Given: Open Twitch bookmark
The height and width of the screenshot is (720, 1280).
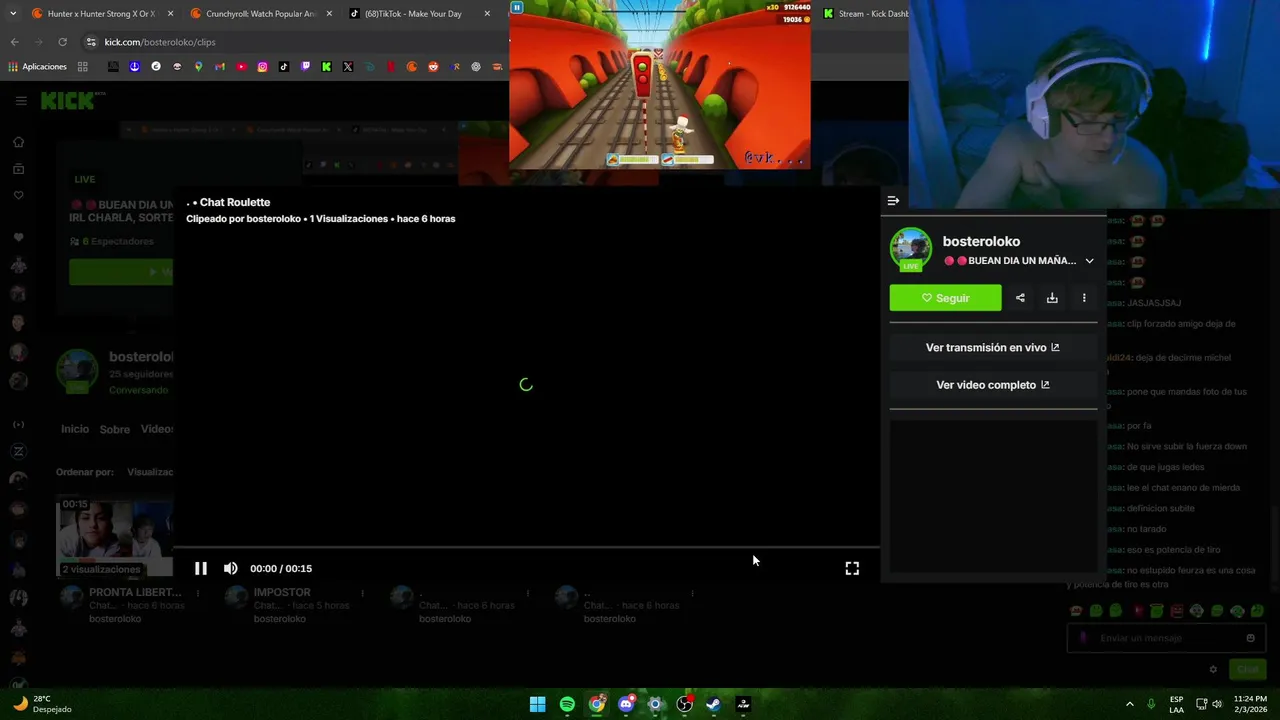Looking at the screenshot, I should tap(306, 67).
